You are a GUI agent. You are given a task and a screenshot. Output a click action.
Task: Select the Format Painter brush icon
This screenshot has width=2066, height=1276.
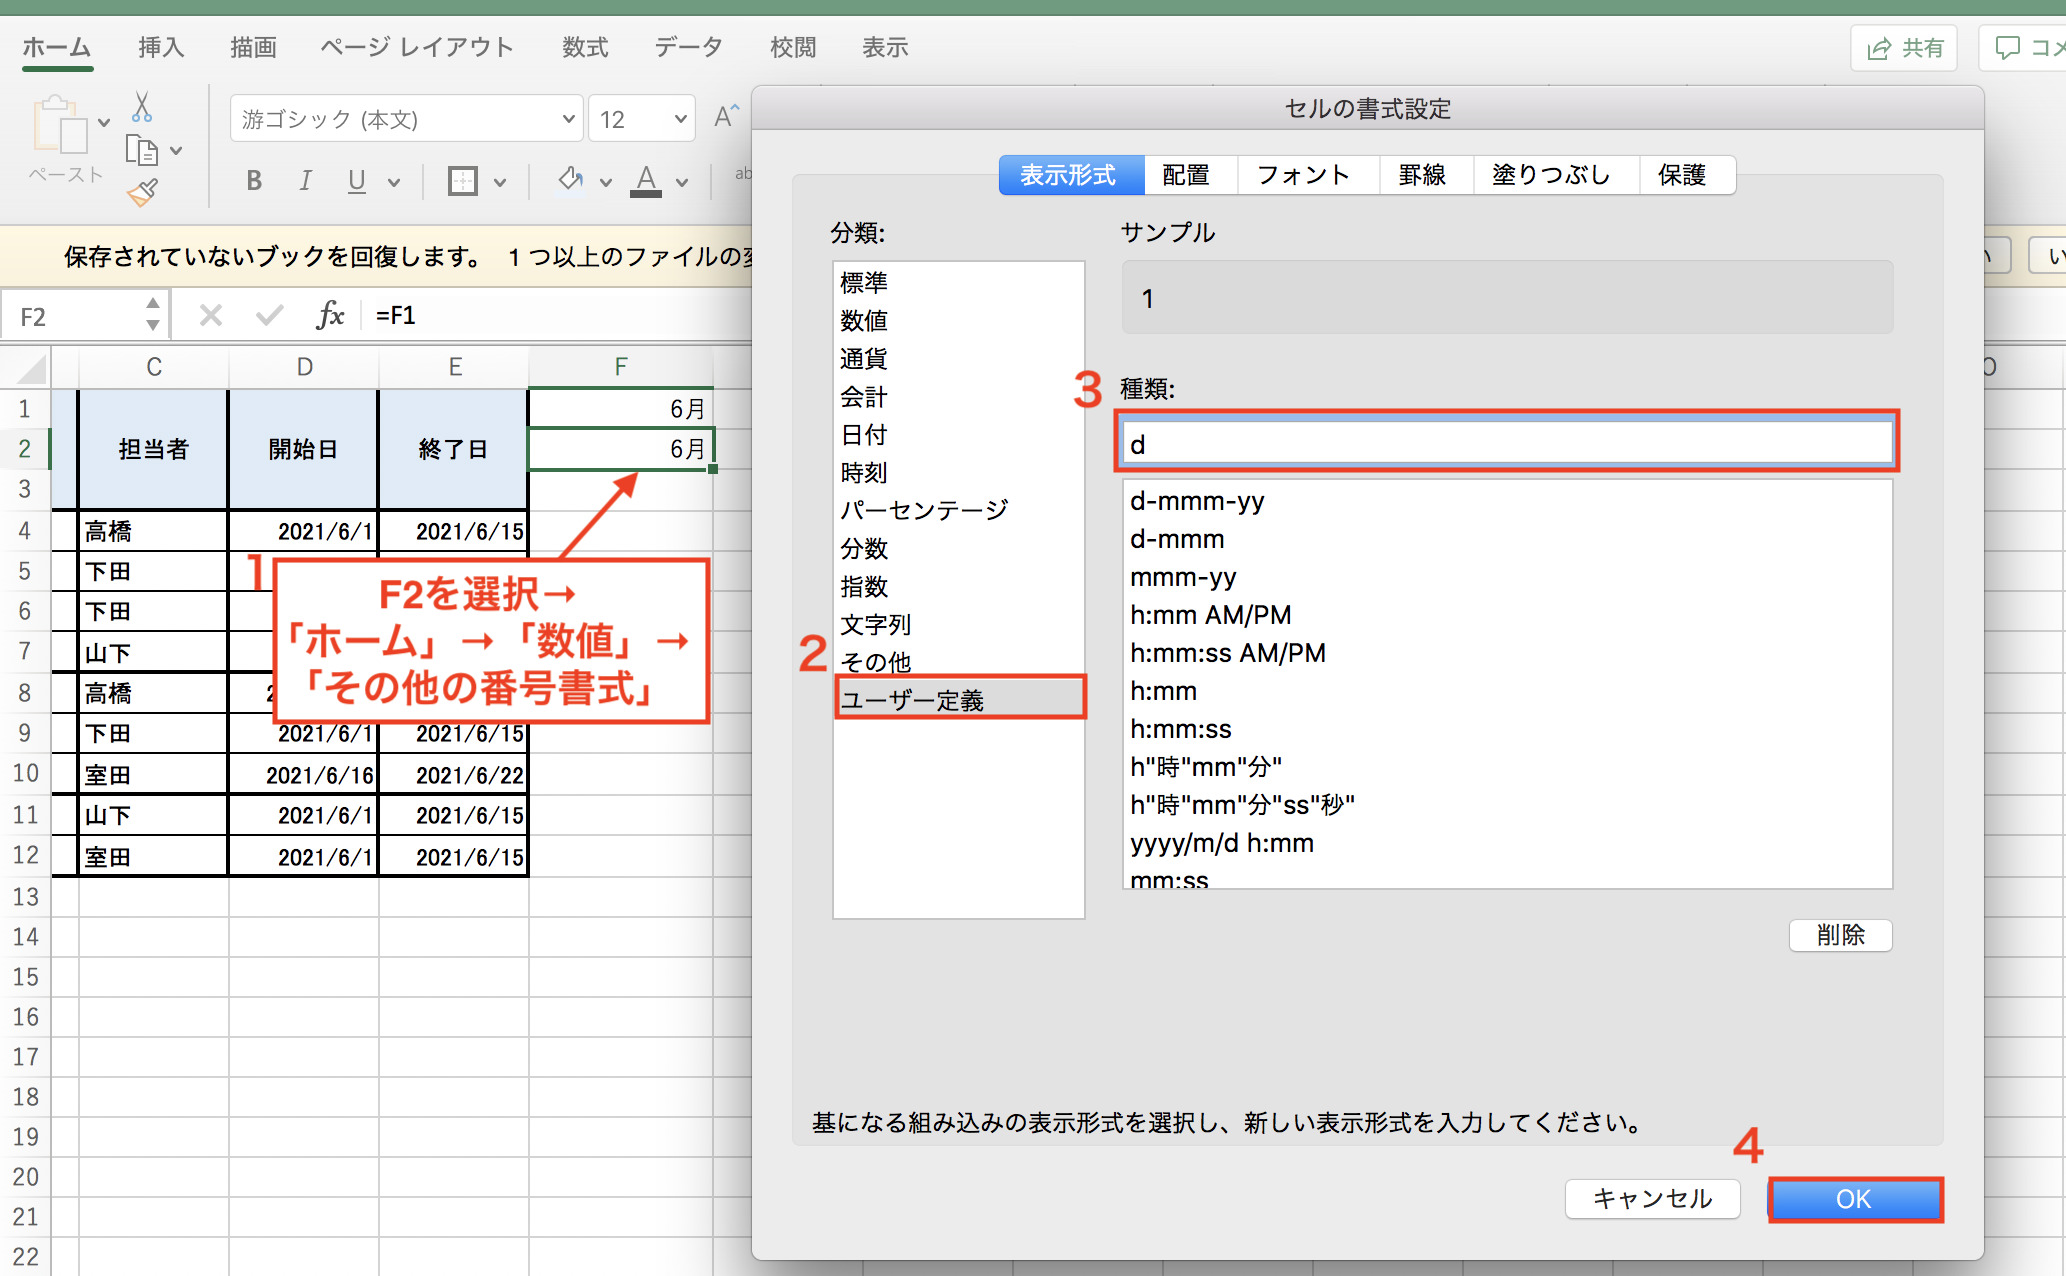[x=142, y=192]
